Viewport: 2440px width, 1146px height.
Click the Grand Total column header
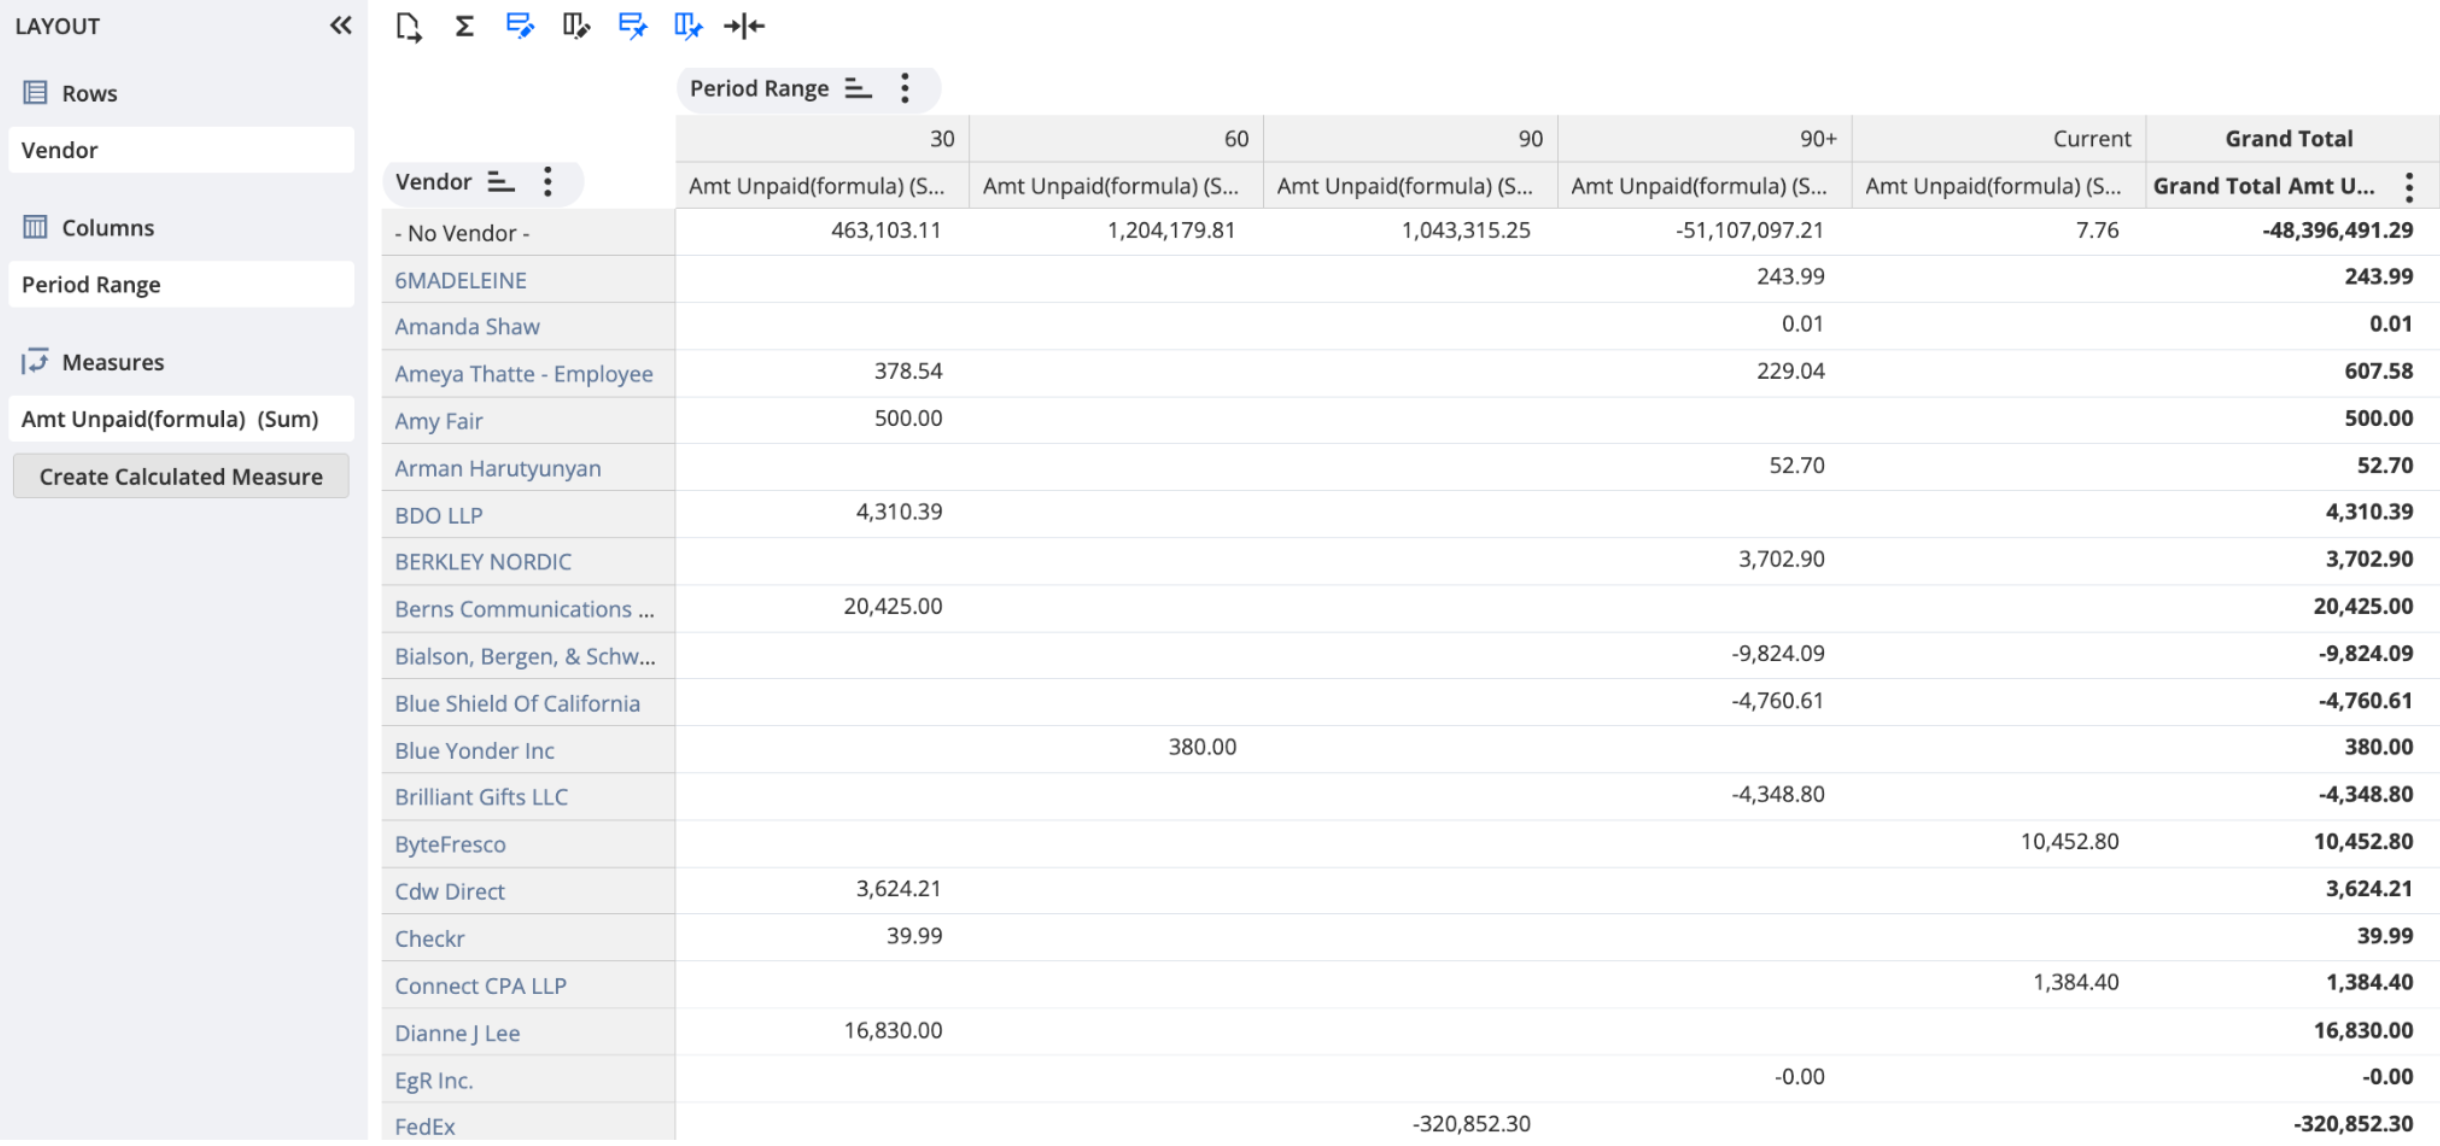tap(2292, 139)
